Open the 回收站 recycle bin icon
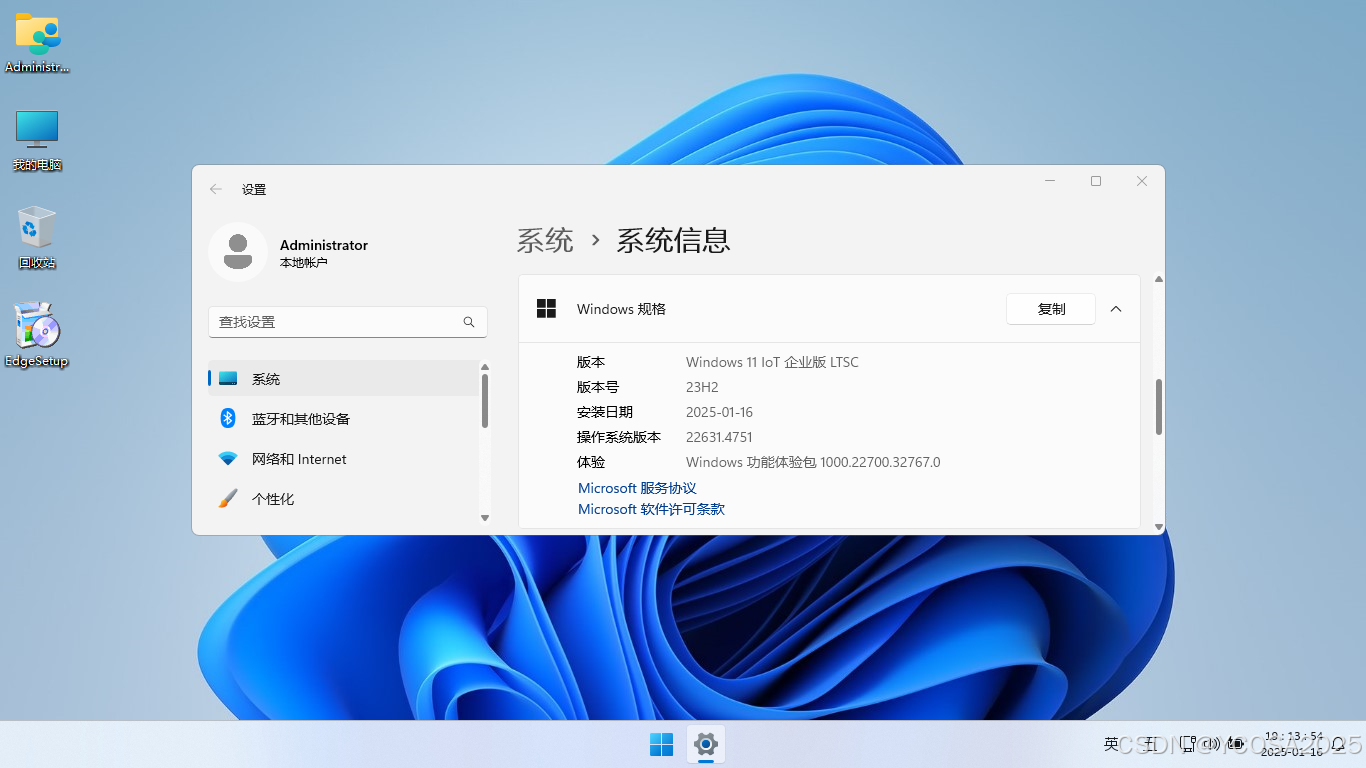 tap(37, 238)
